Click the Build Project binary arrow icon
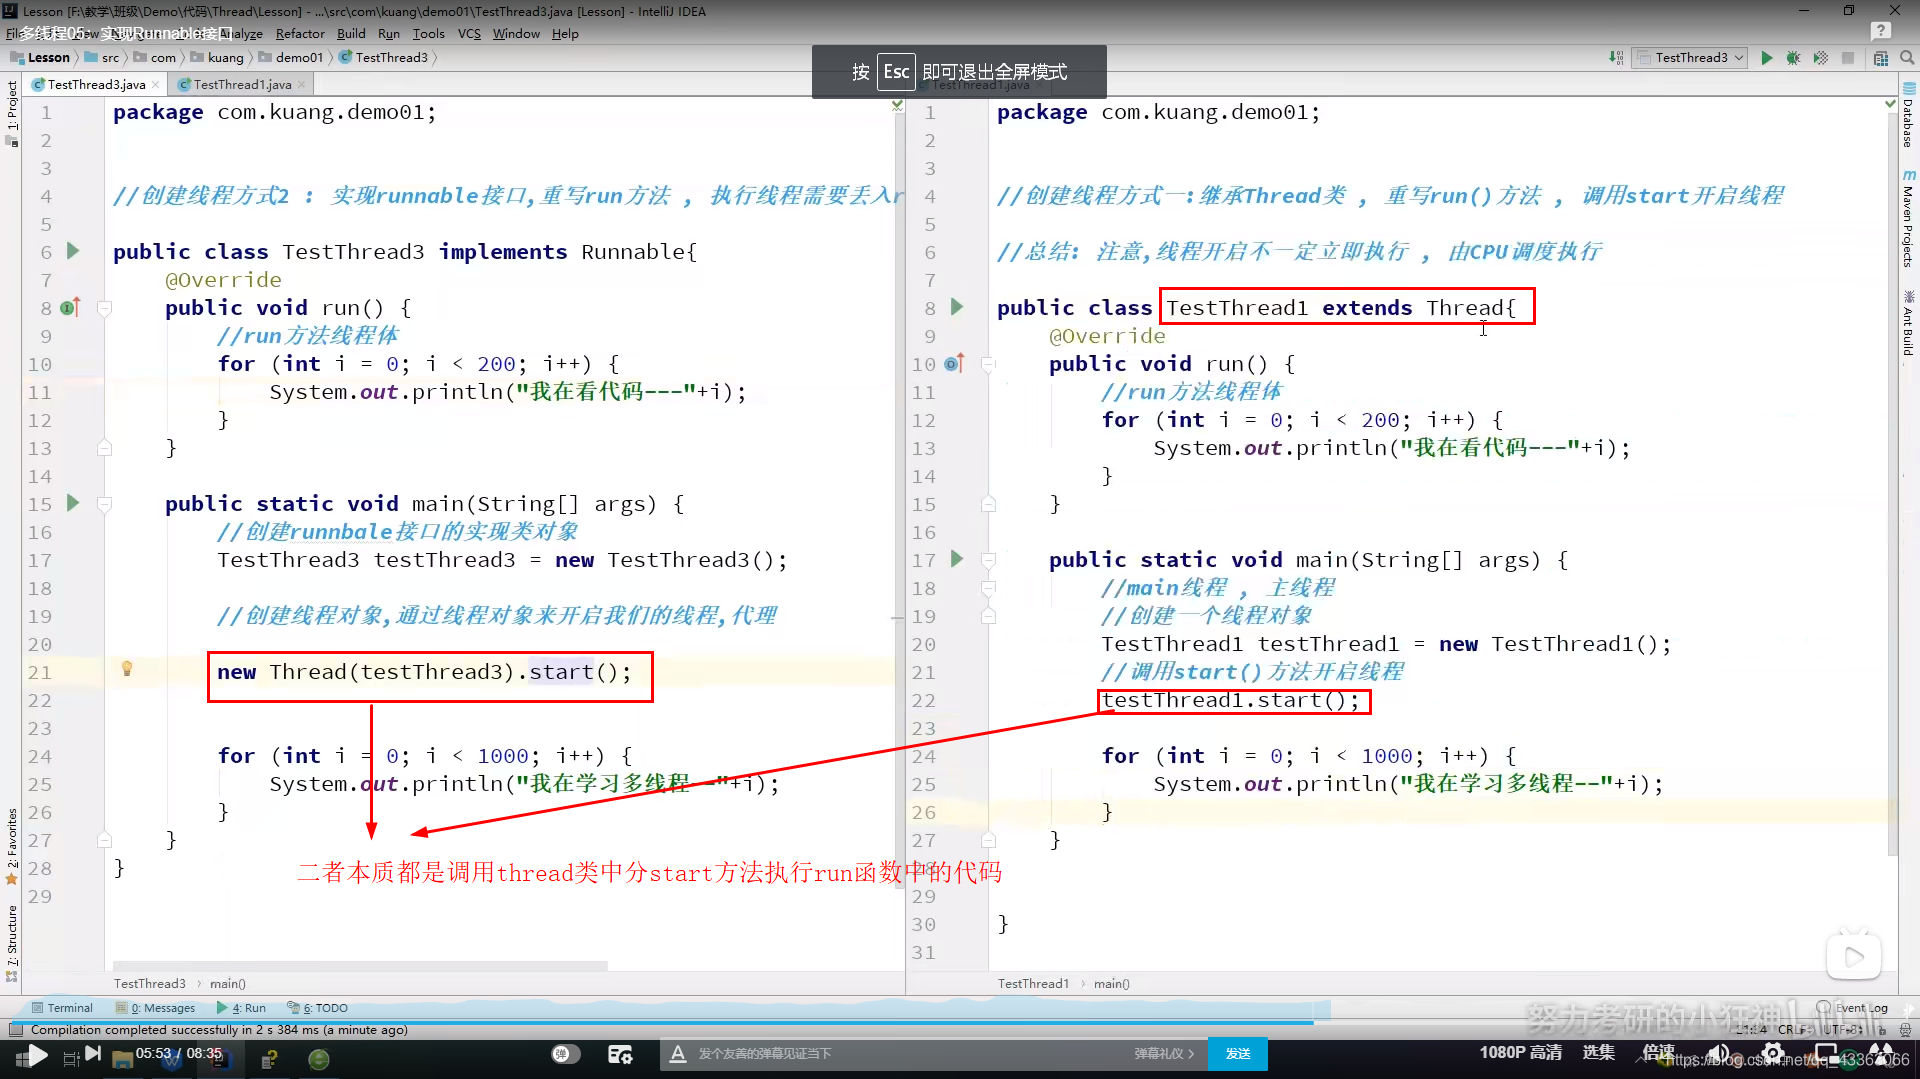 (1616, 58)
